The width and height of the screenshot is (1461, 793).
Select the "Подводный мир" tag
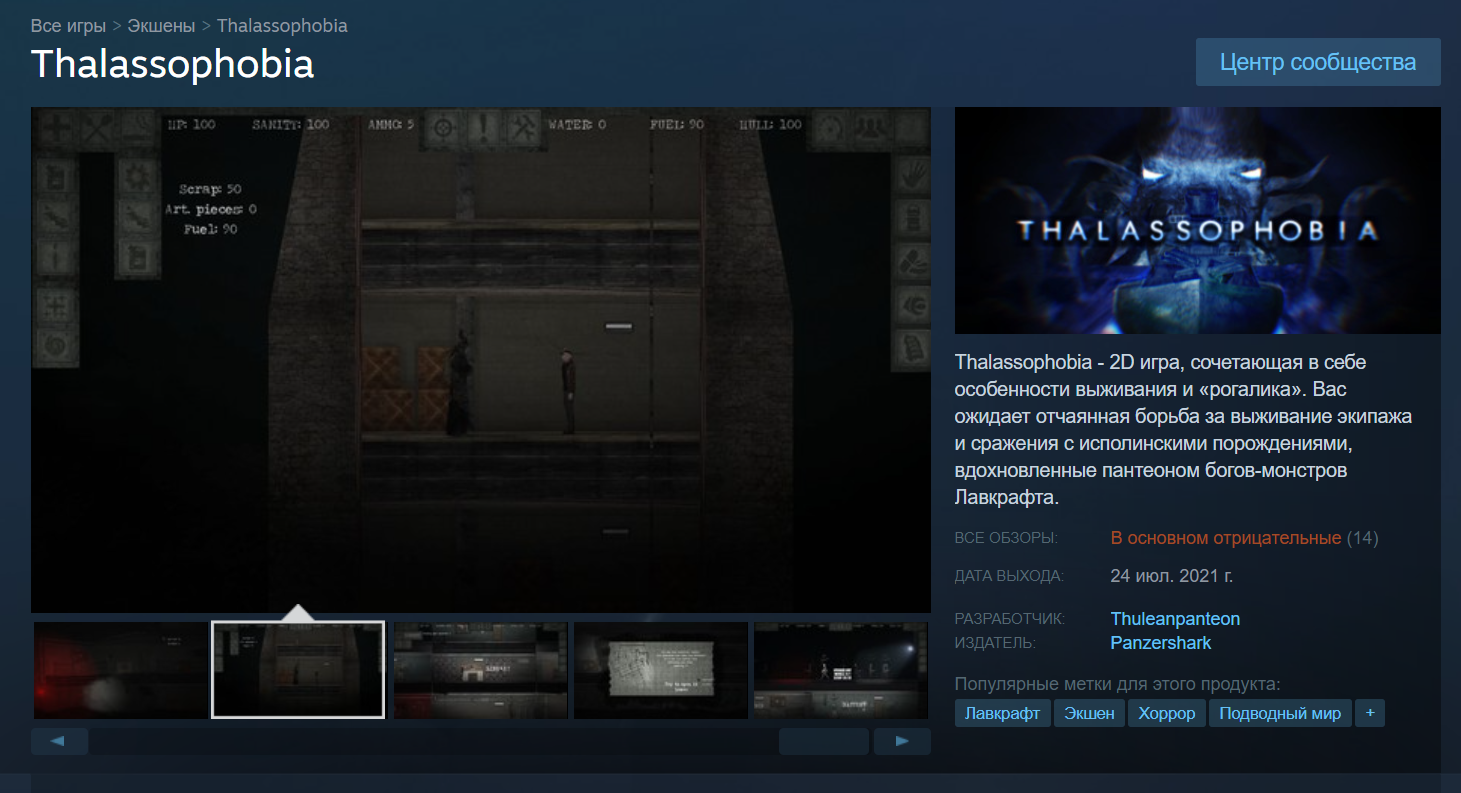pos(1281,714)
